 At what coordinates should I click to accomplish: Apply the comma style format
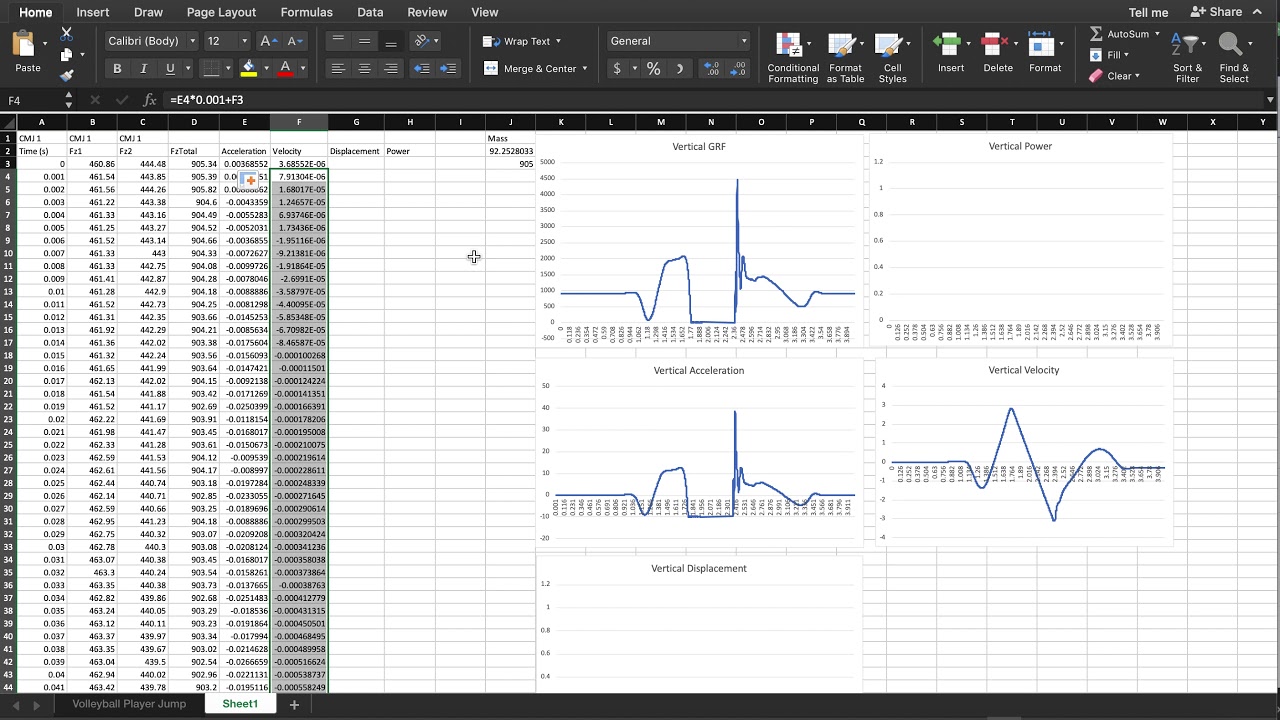[680, 68]
